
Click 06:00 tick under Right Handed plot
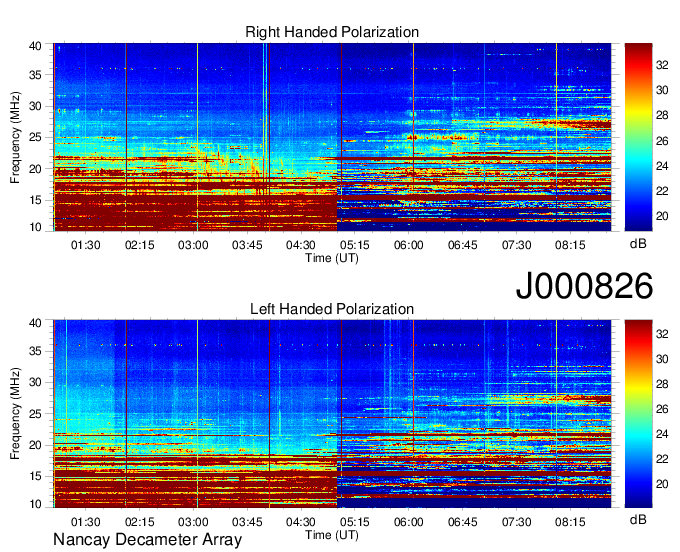pyautogui.click(x=409, y=245)
